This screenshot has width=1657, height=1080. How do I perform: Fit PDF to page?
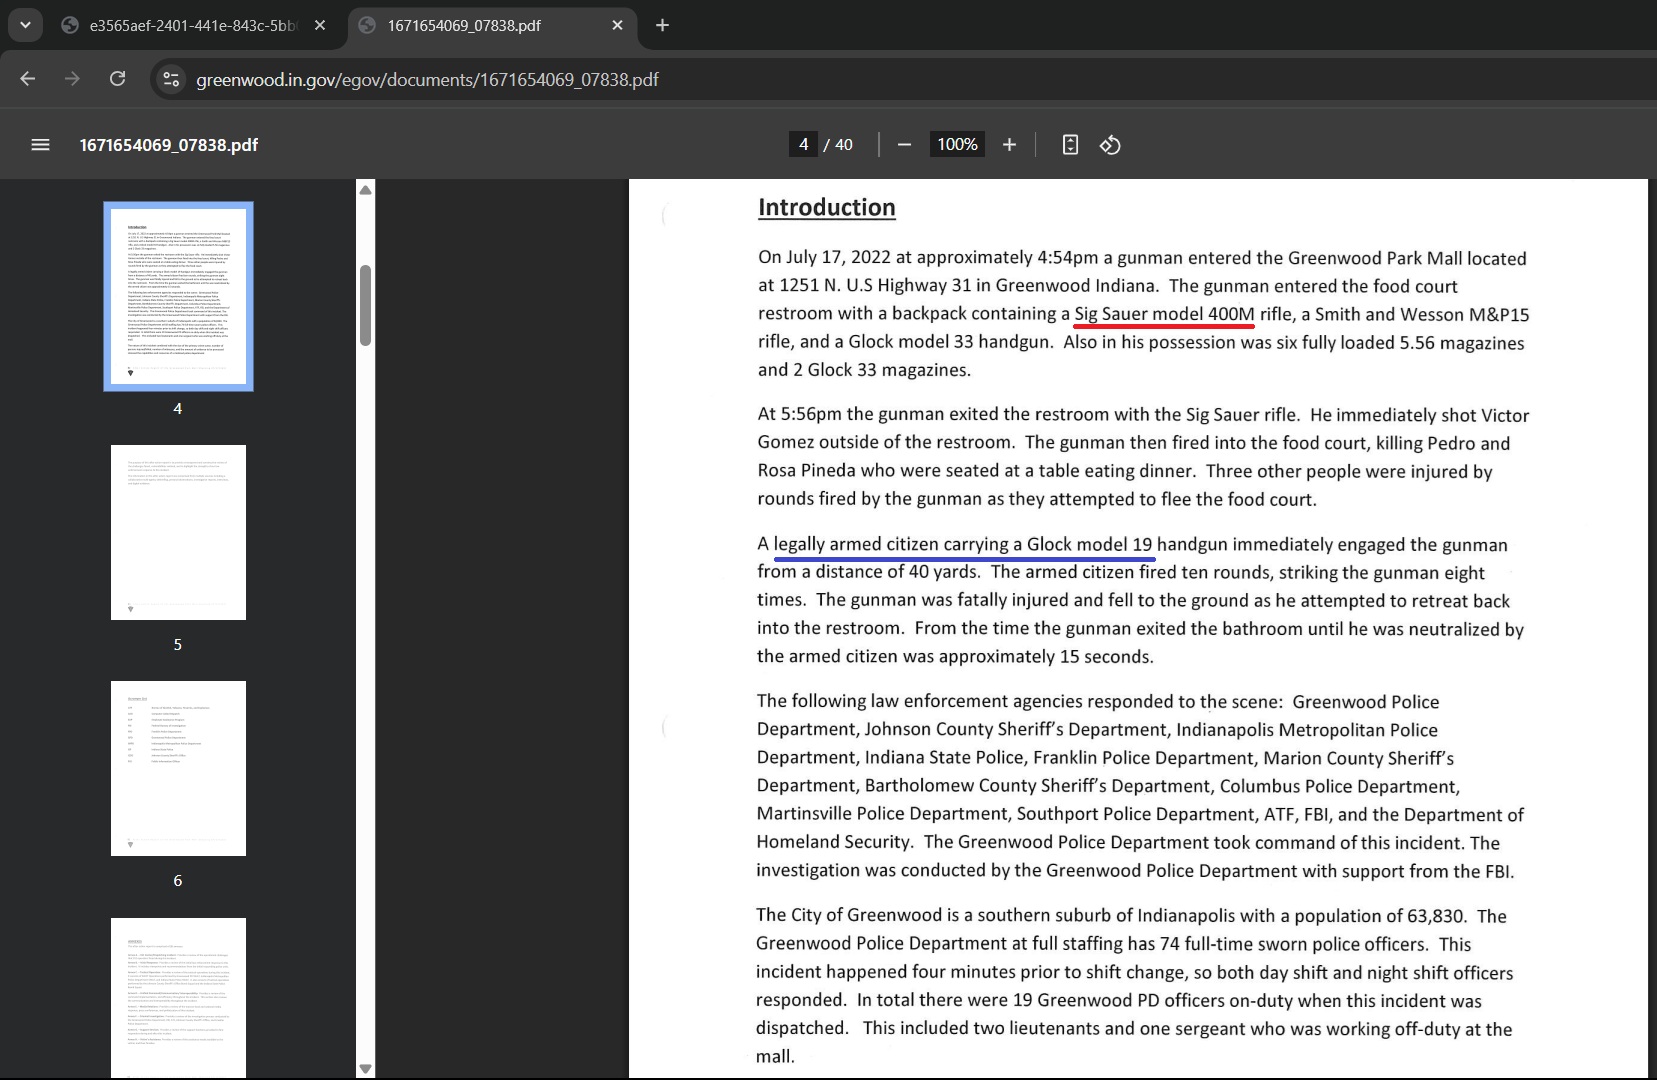1070,145
